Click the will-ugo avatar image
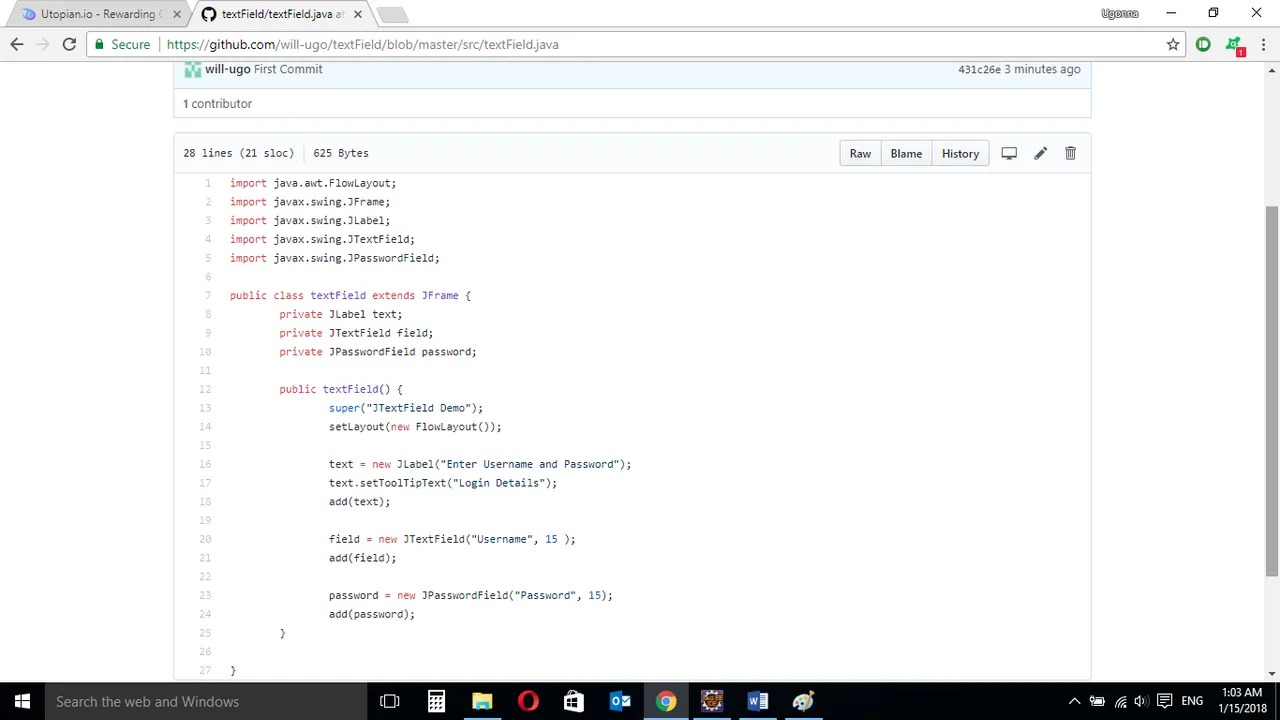 click(192, 69)
